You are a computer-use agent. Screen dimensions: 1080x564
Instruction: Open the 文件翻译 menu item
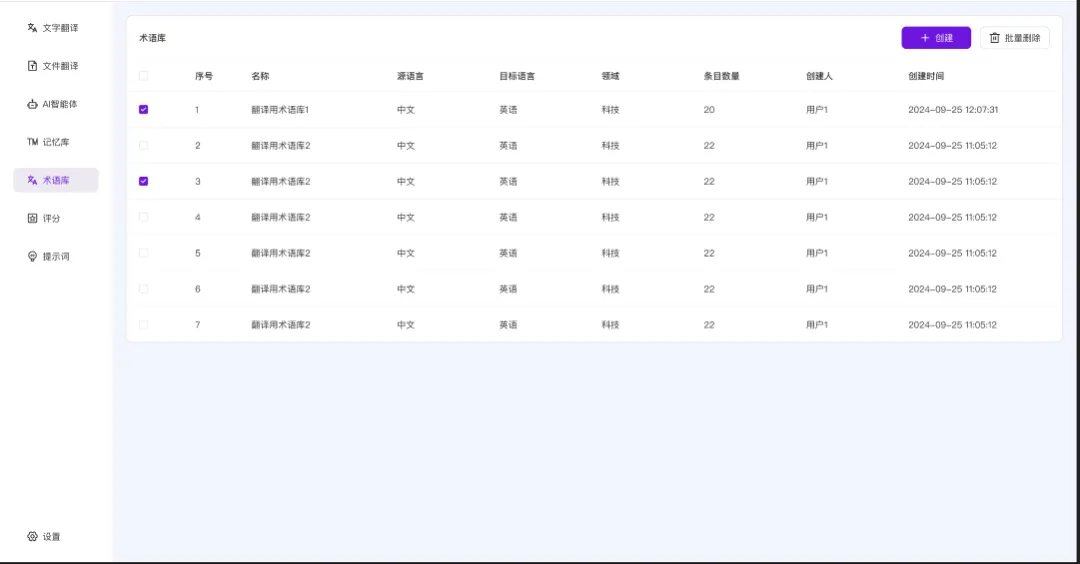[x=59, y=66]
